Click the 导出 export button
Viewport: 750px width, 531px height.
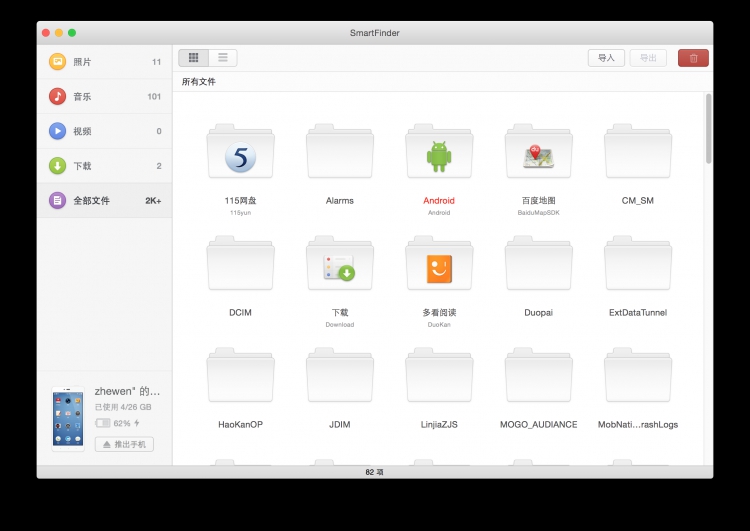tap(648, 58)
